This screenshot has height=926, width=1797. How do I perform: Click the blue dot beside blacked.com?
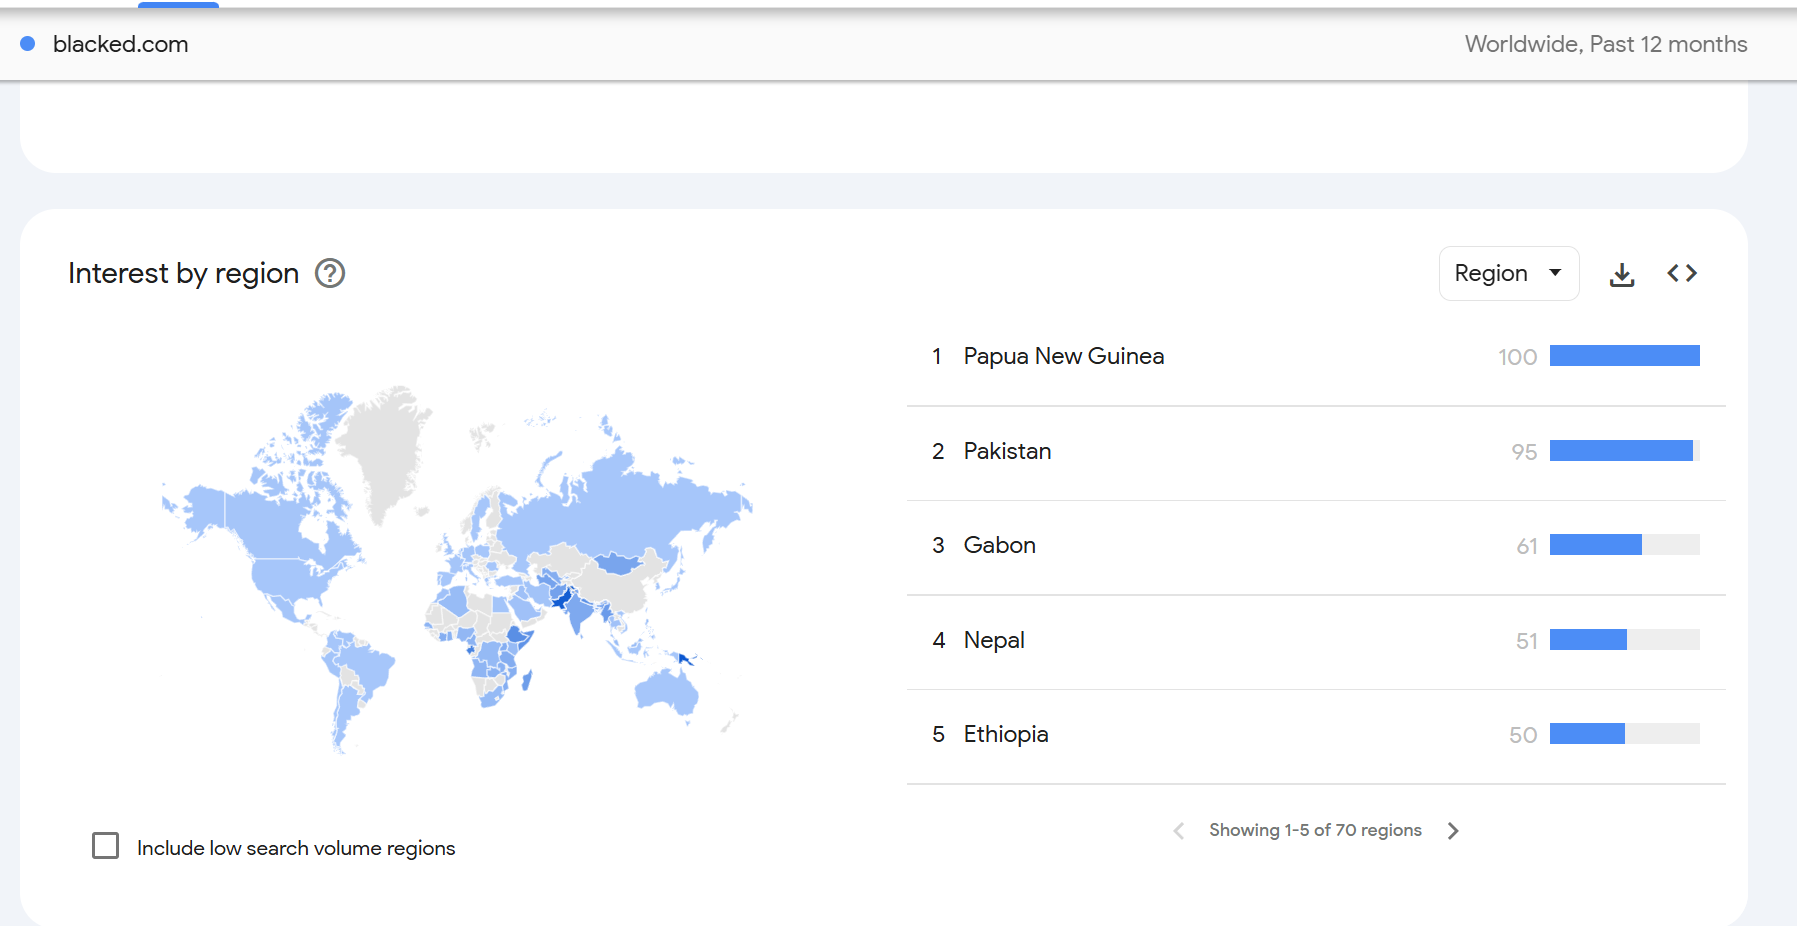point(28,44)
